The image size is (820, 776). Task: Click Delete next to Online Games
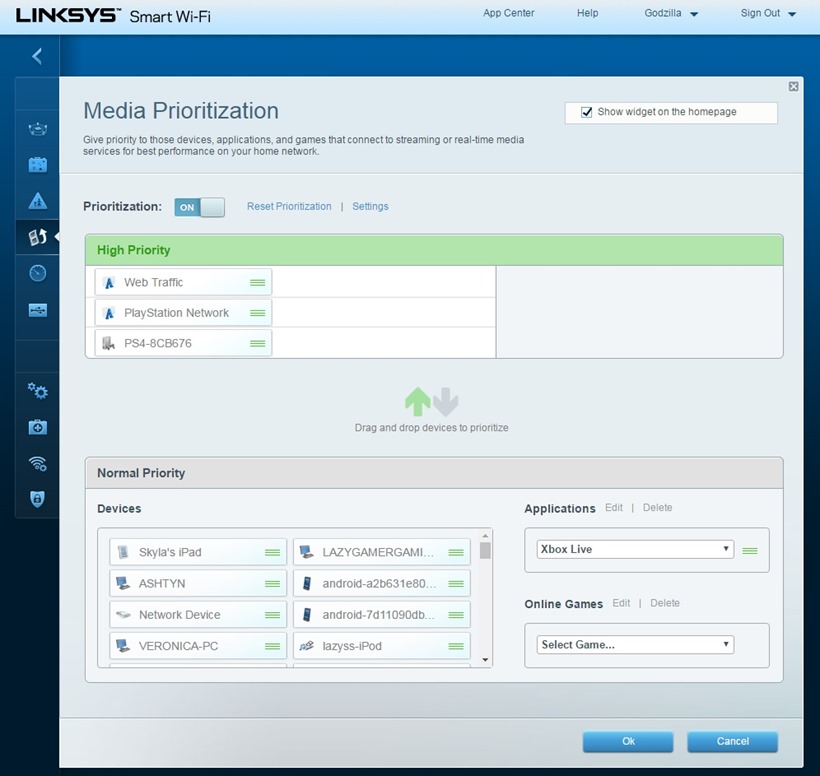pyautogui.click(x=665, y=603)
